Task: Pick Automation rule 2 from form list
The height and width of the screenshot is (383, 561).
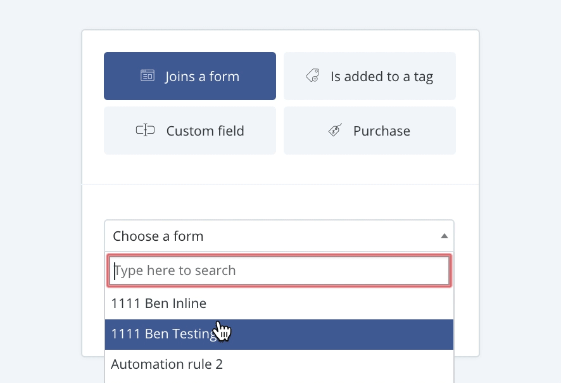Action: click(x=279, y=364)
